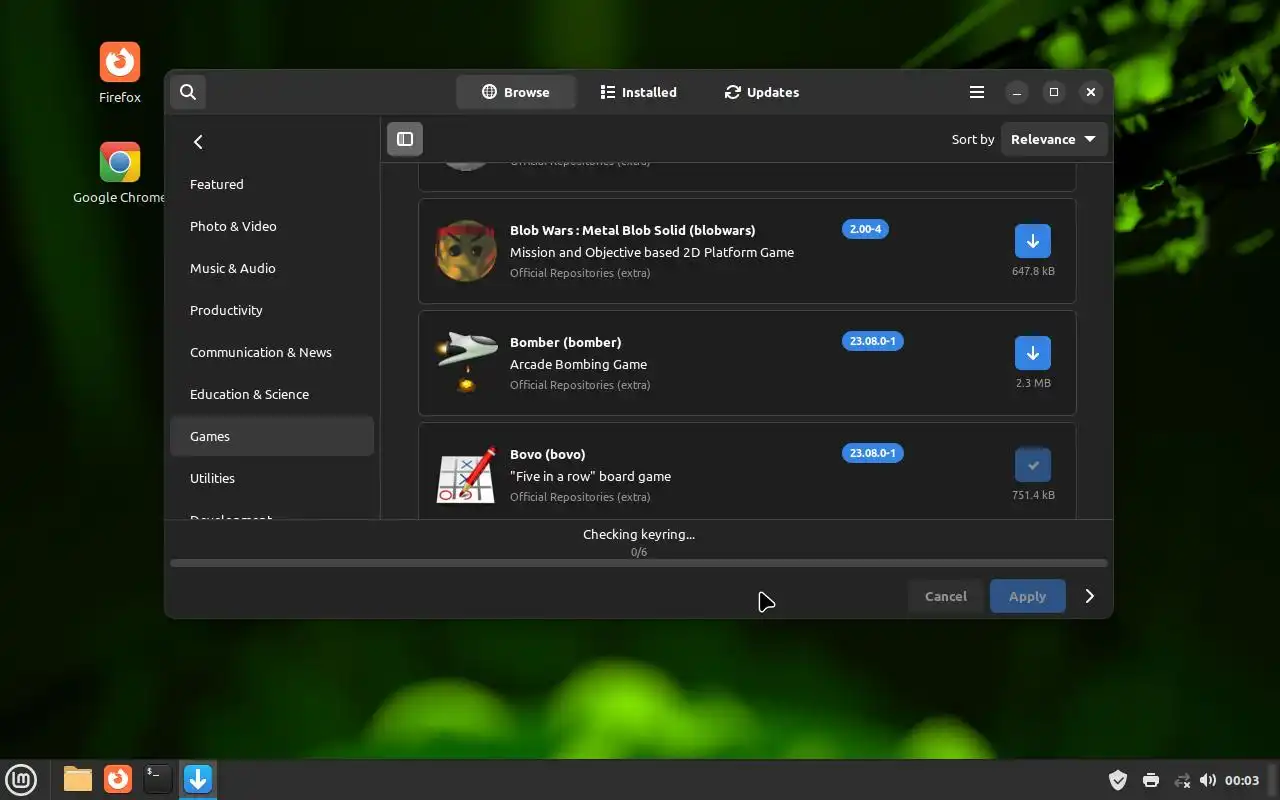Viewport: 1280px width, 800px height.
Task: Open the Bomber (bomber) title
Action: click(565, 342)
